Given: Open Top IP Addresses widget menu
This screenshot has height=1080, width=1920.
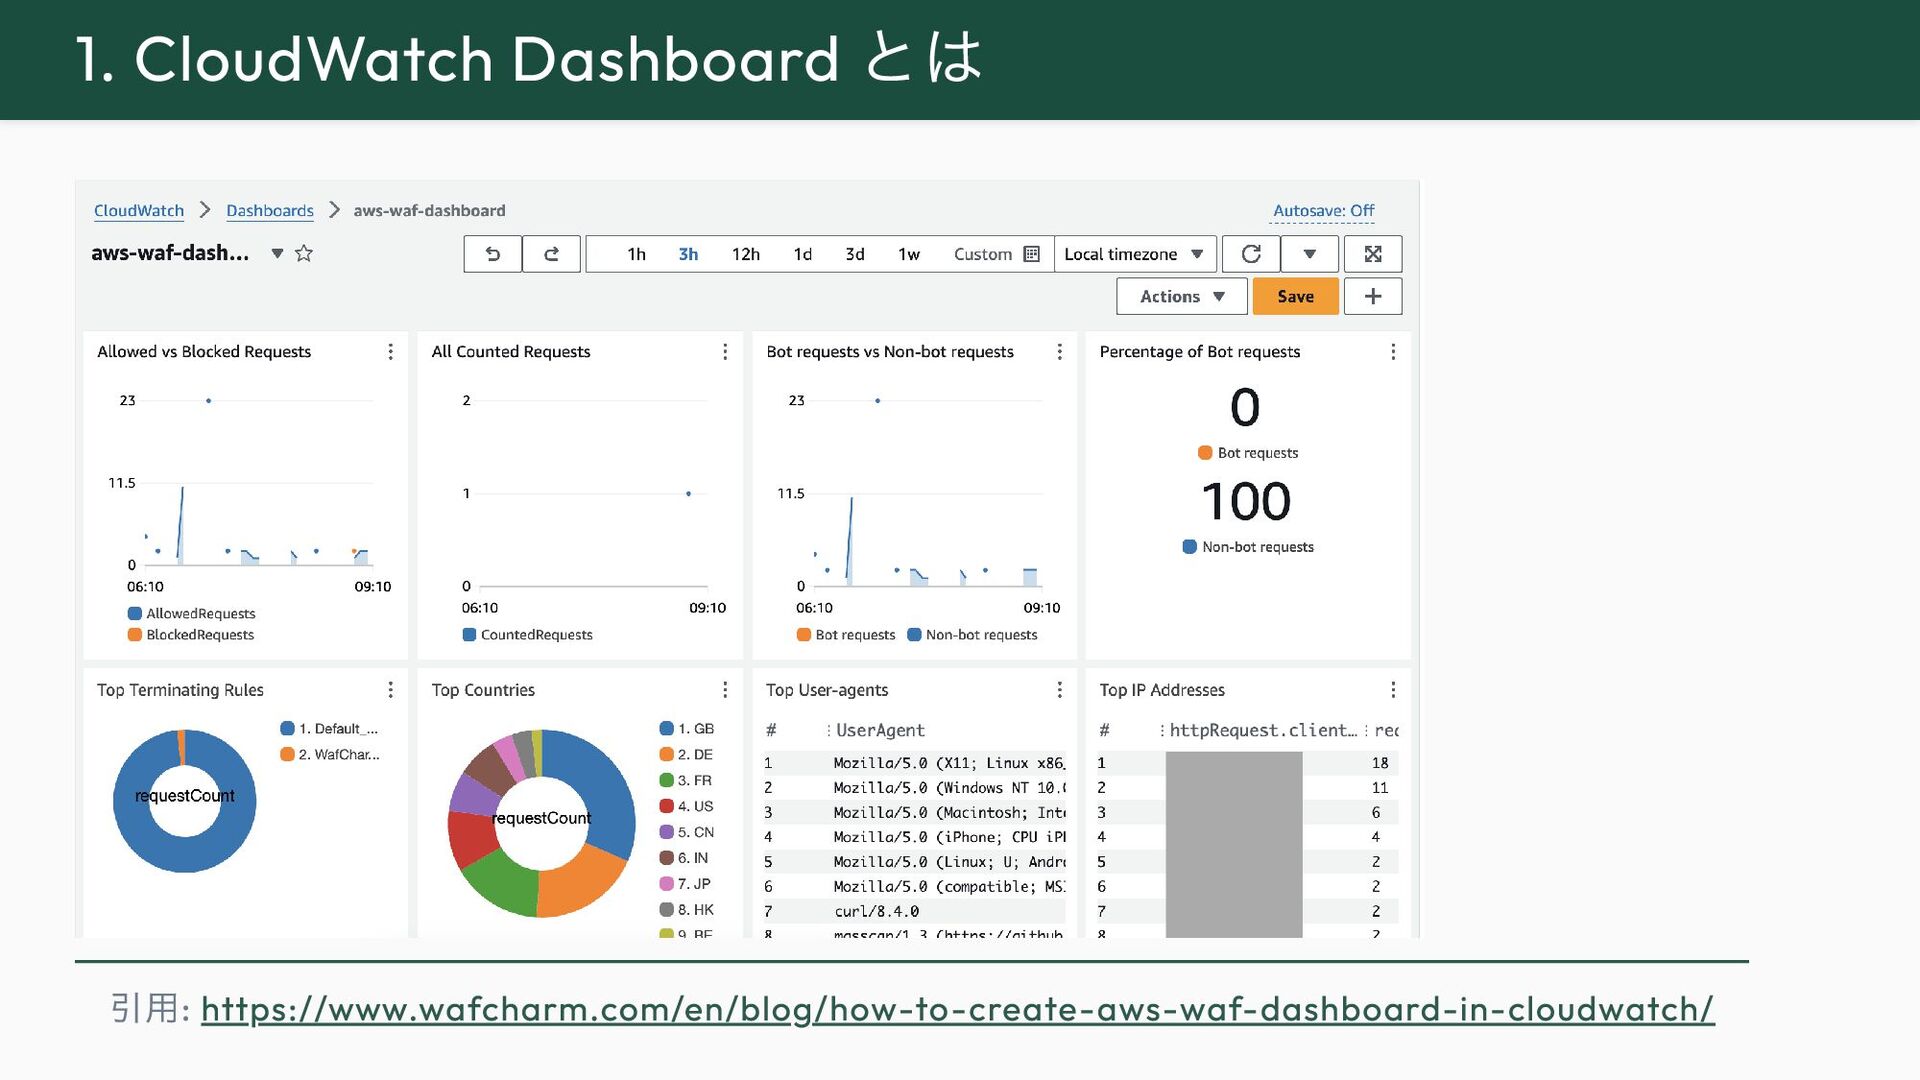Looking at the screenshot, I should (1393, 690).
